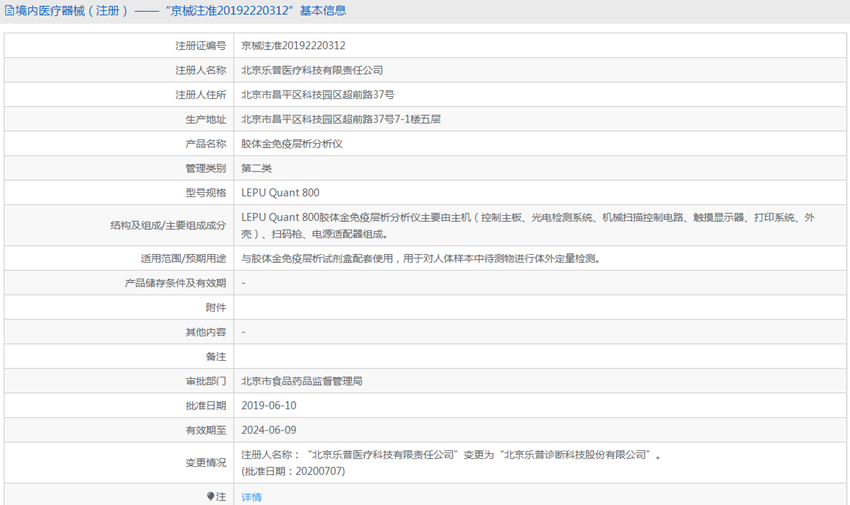Click production address ending in 7-1楼五层
The height and width of the screenshot is (505, 850).
341,119
